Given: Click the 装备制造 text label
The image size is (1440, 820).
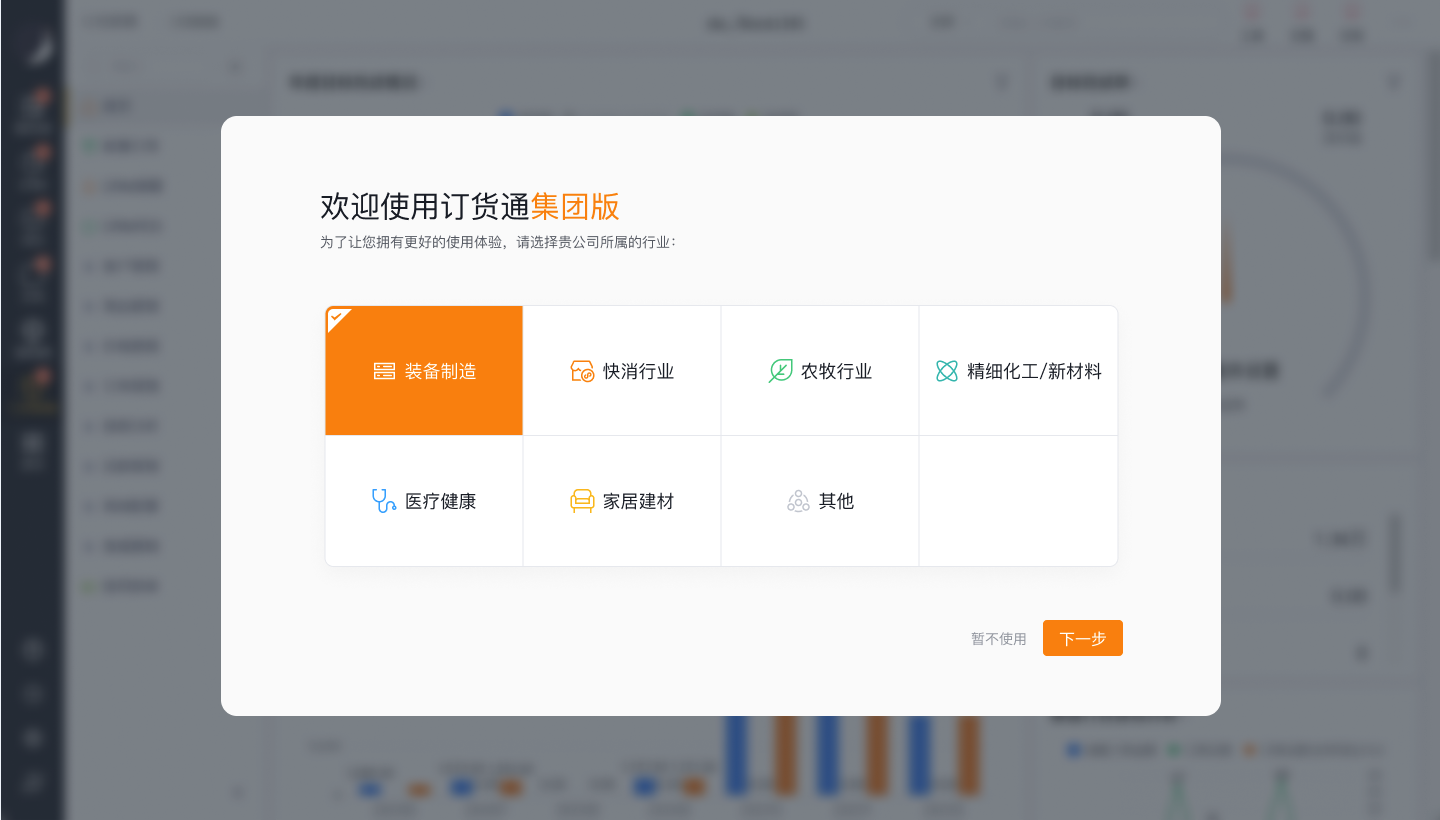Looking at the screenshot, I should click(440, 372).
